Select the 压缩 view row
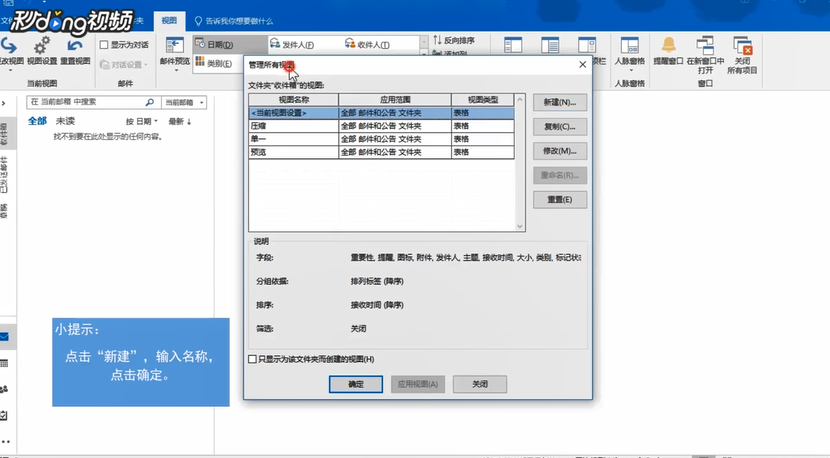 381,126
